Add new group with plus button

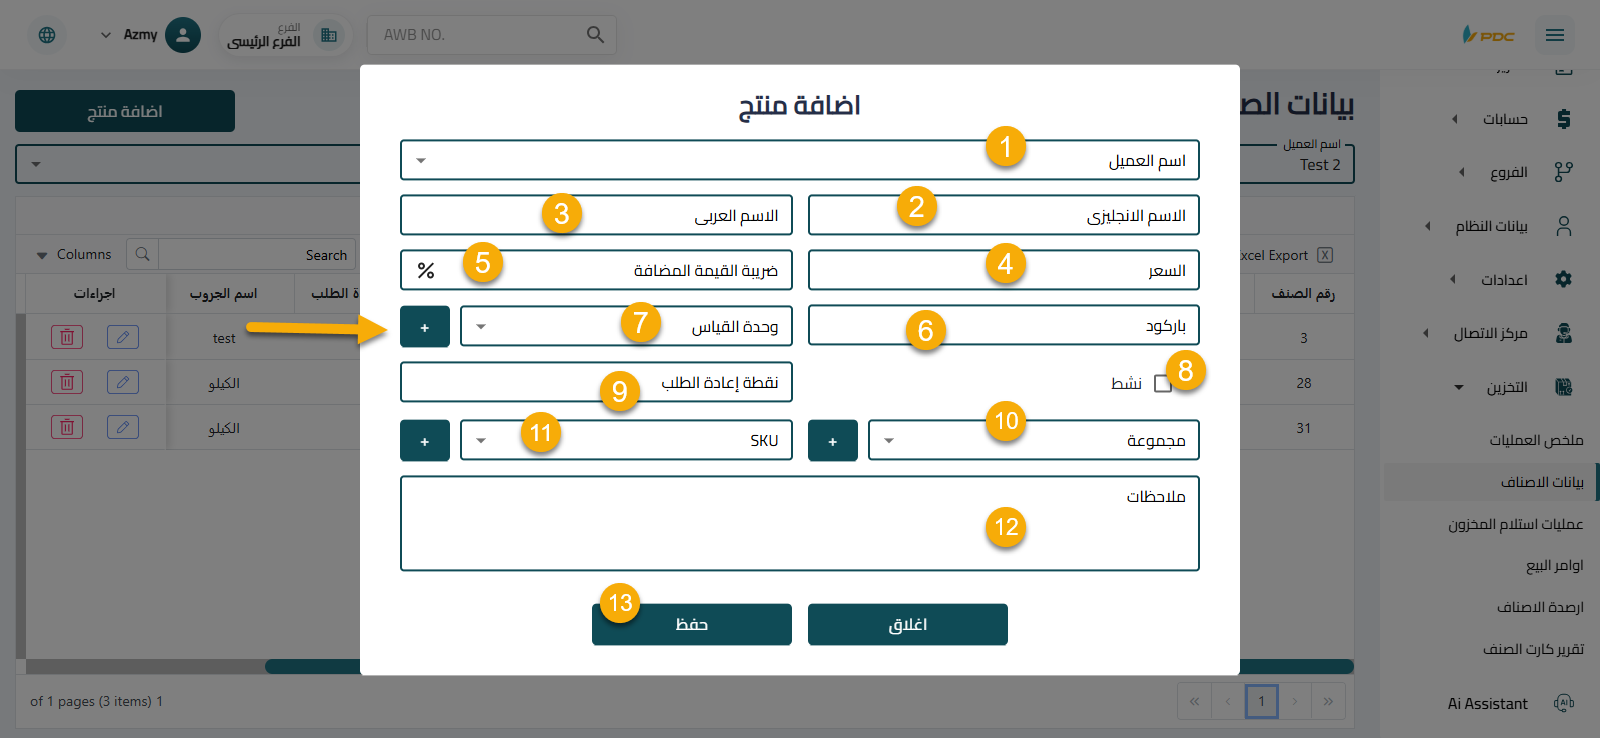(833, 441)
